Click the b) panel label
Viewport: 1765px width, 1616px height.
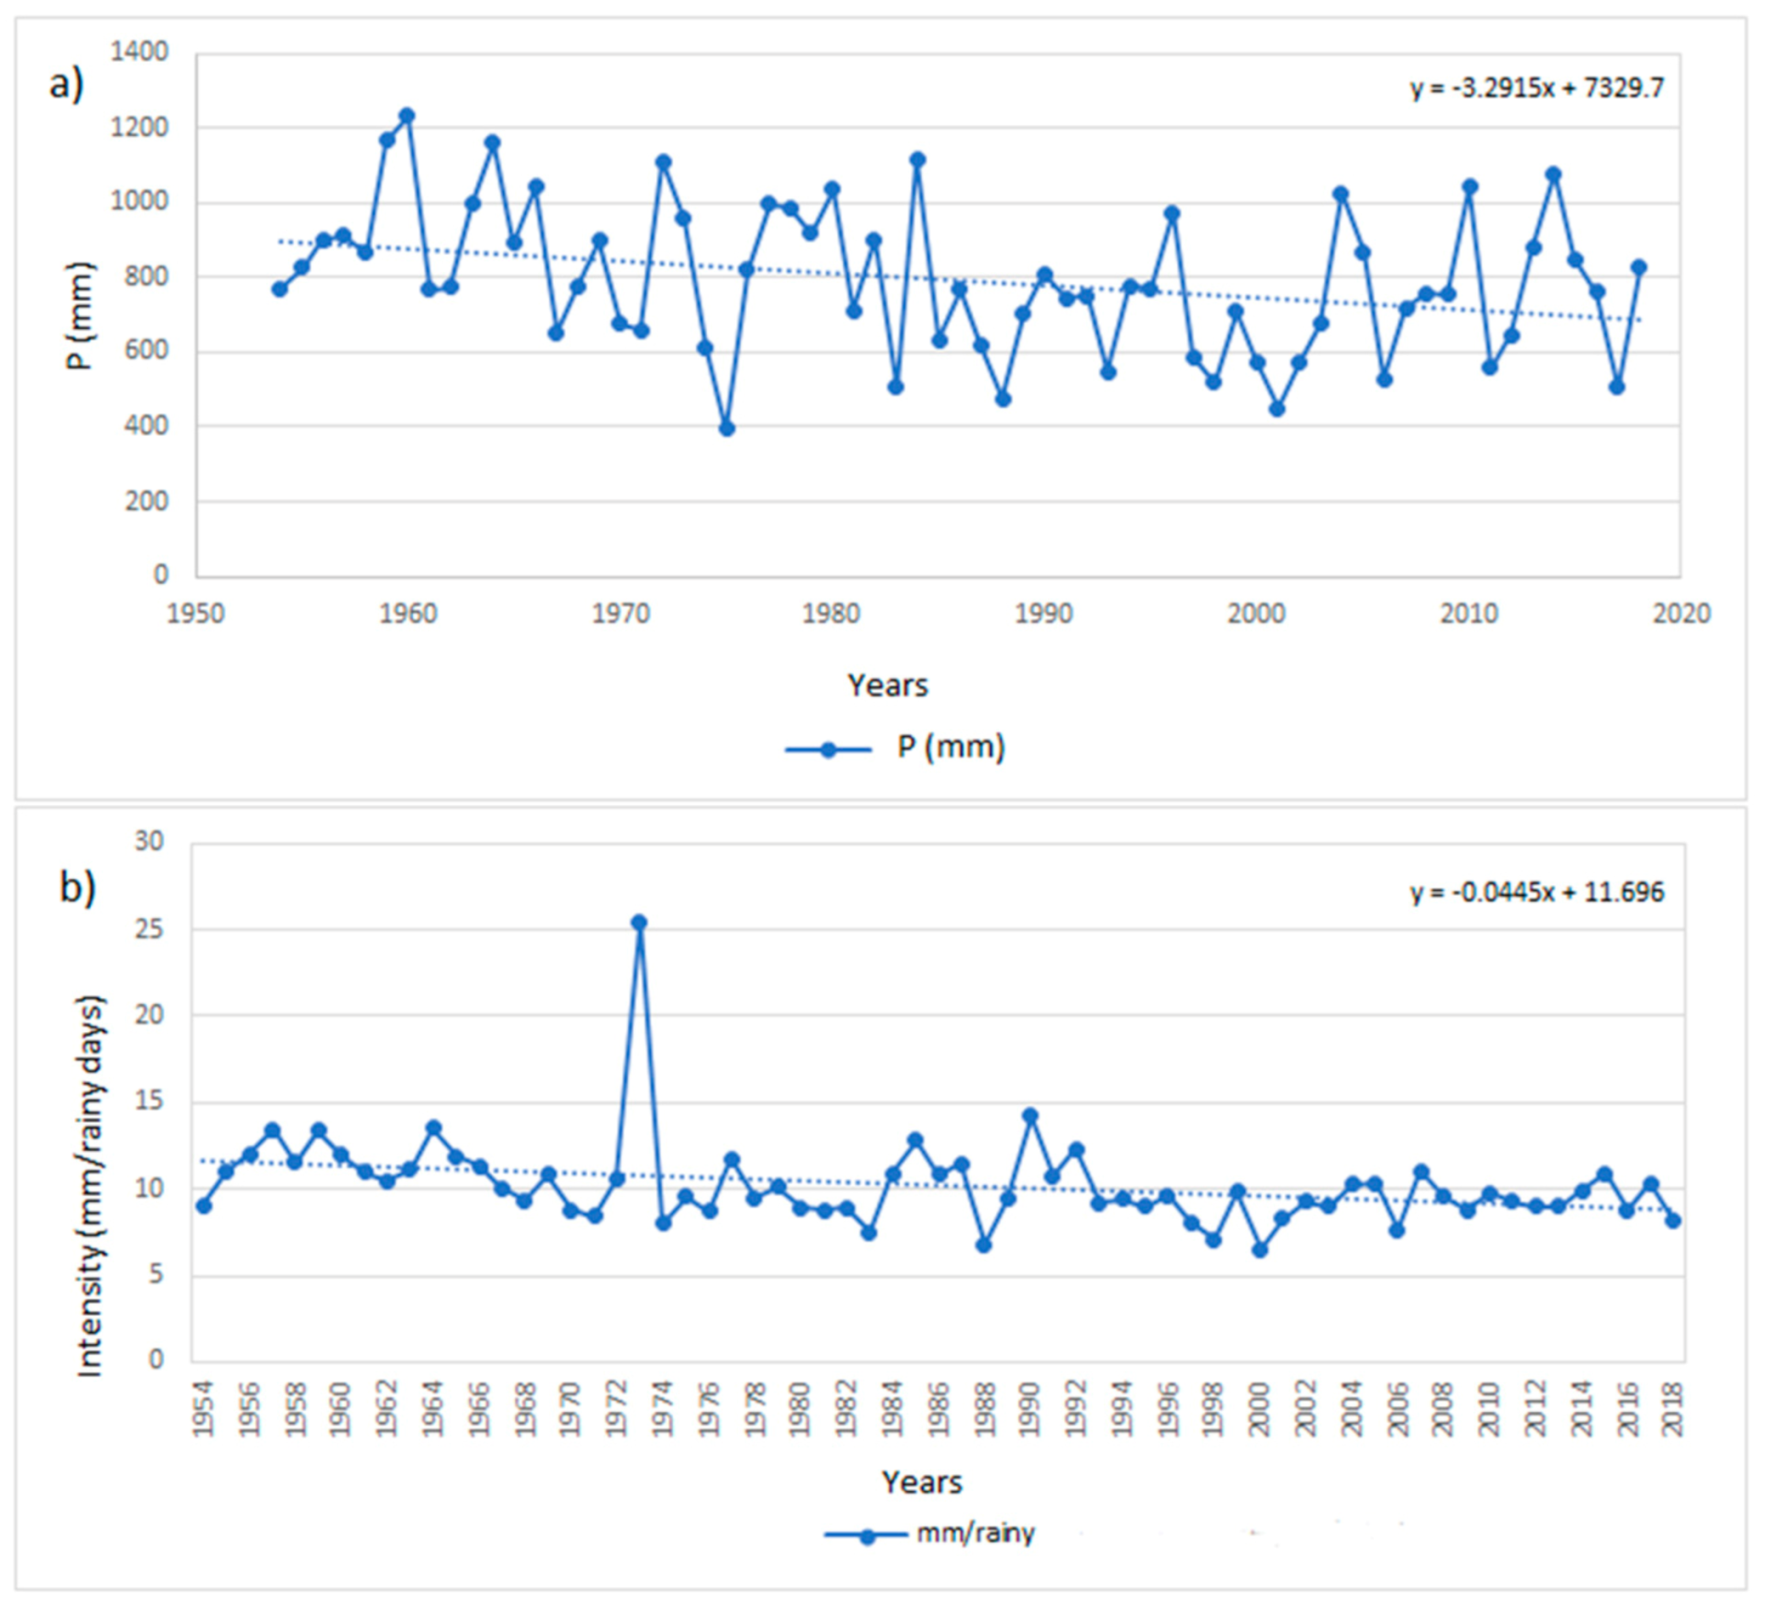pyautogui.click(x=77, y=886)
